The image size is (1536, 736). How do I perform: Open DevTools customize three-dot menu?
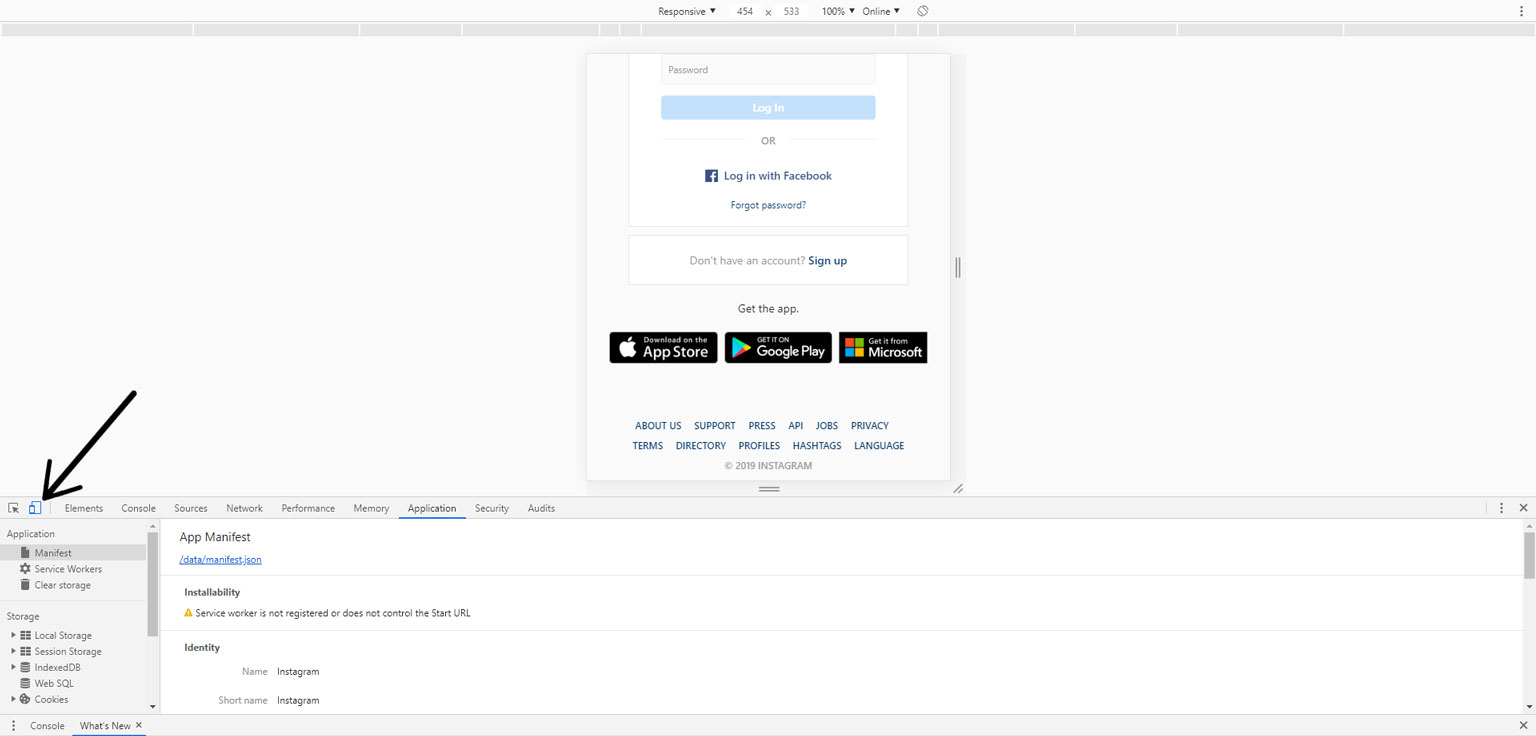(1501, 508)
